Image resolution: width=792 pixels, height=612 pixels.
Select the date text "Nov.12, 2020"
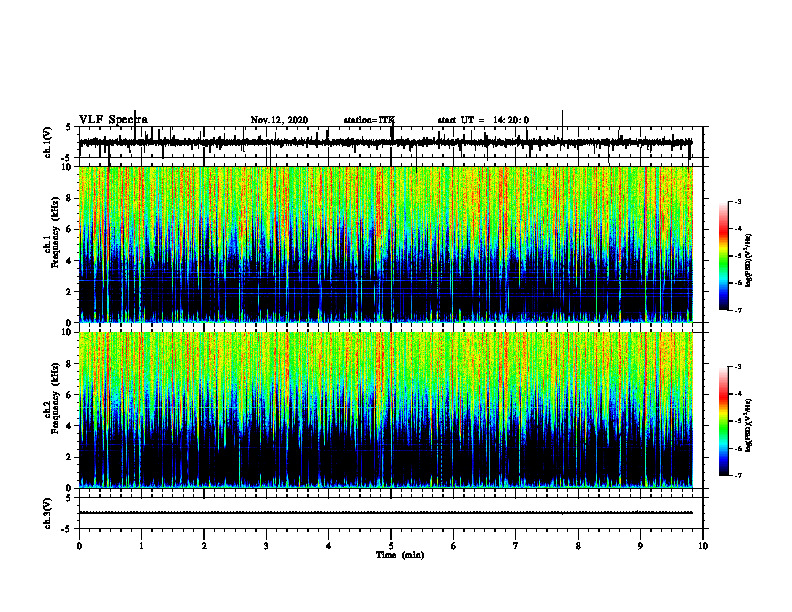279,120
